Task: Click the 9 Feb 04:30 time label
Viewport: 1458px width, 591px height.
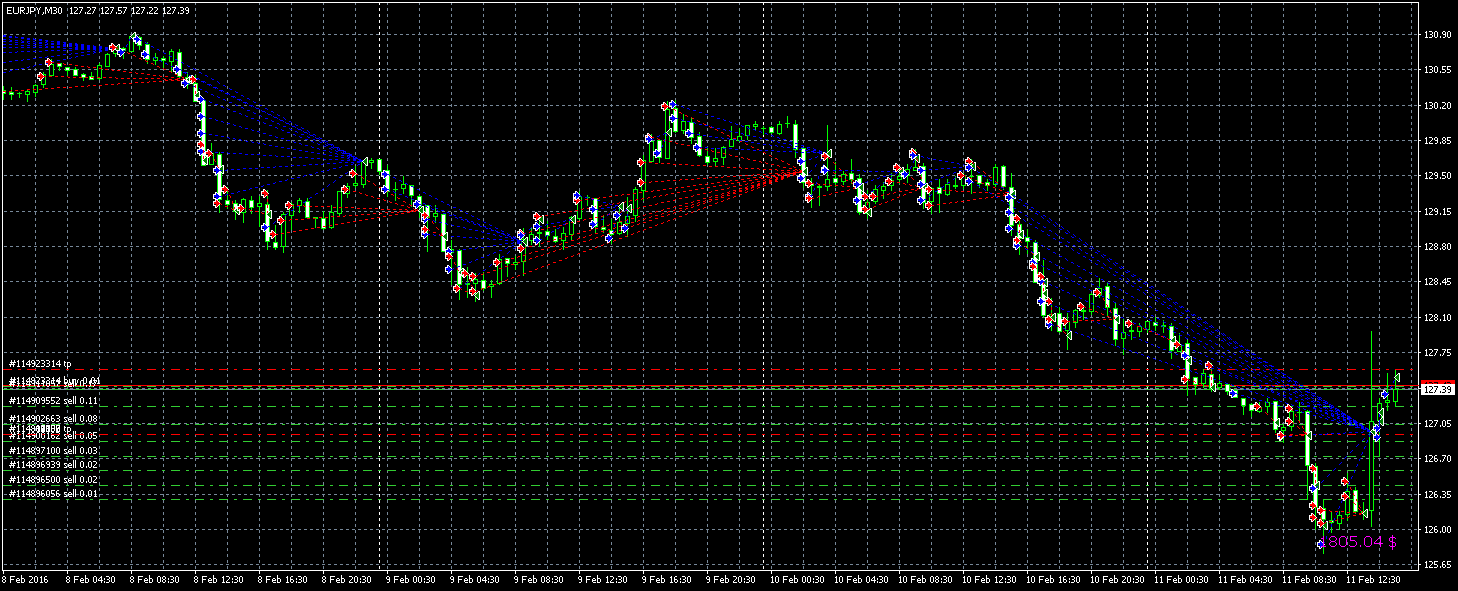Action: pos(477,579)
